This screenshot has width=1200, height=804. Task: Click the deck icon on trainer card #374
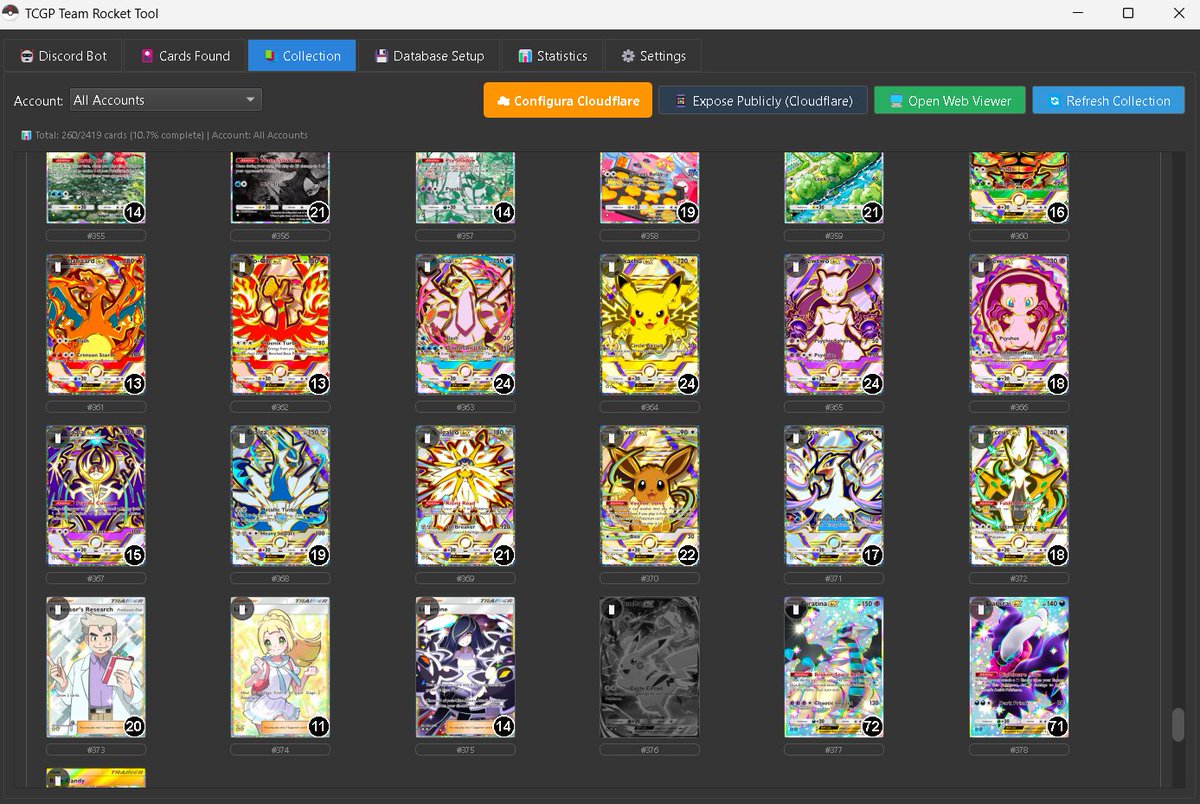coord(242,610)
